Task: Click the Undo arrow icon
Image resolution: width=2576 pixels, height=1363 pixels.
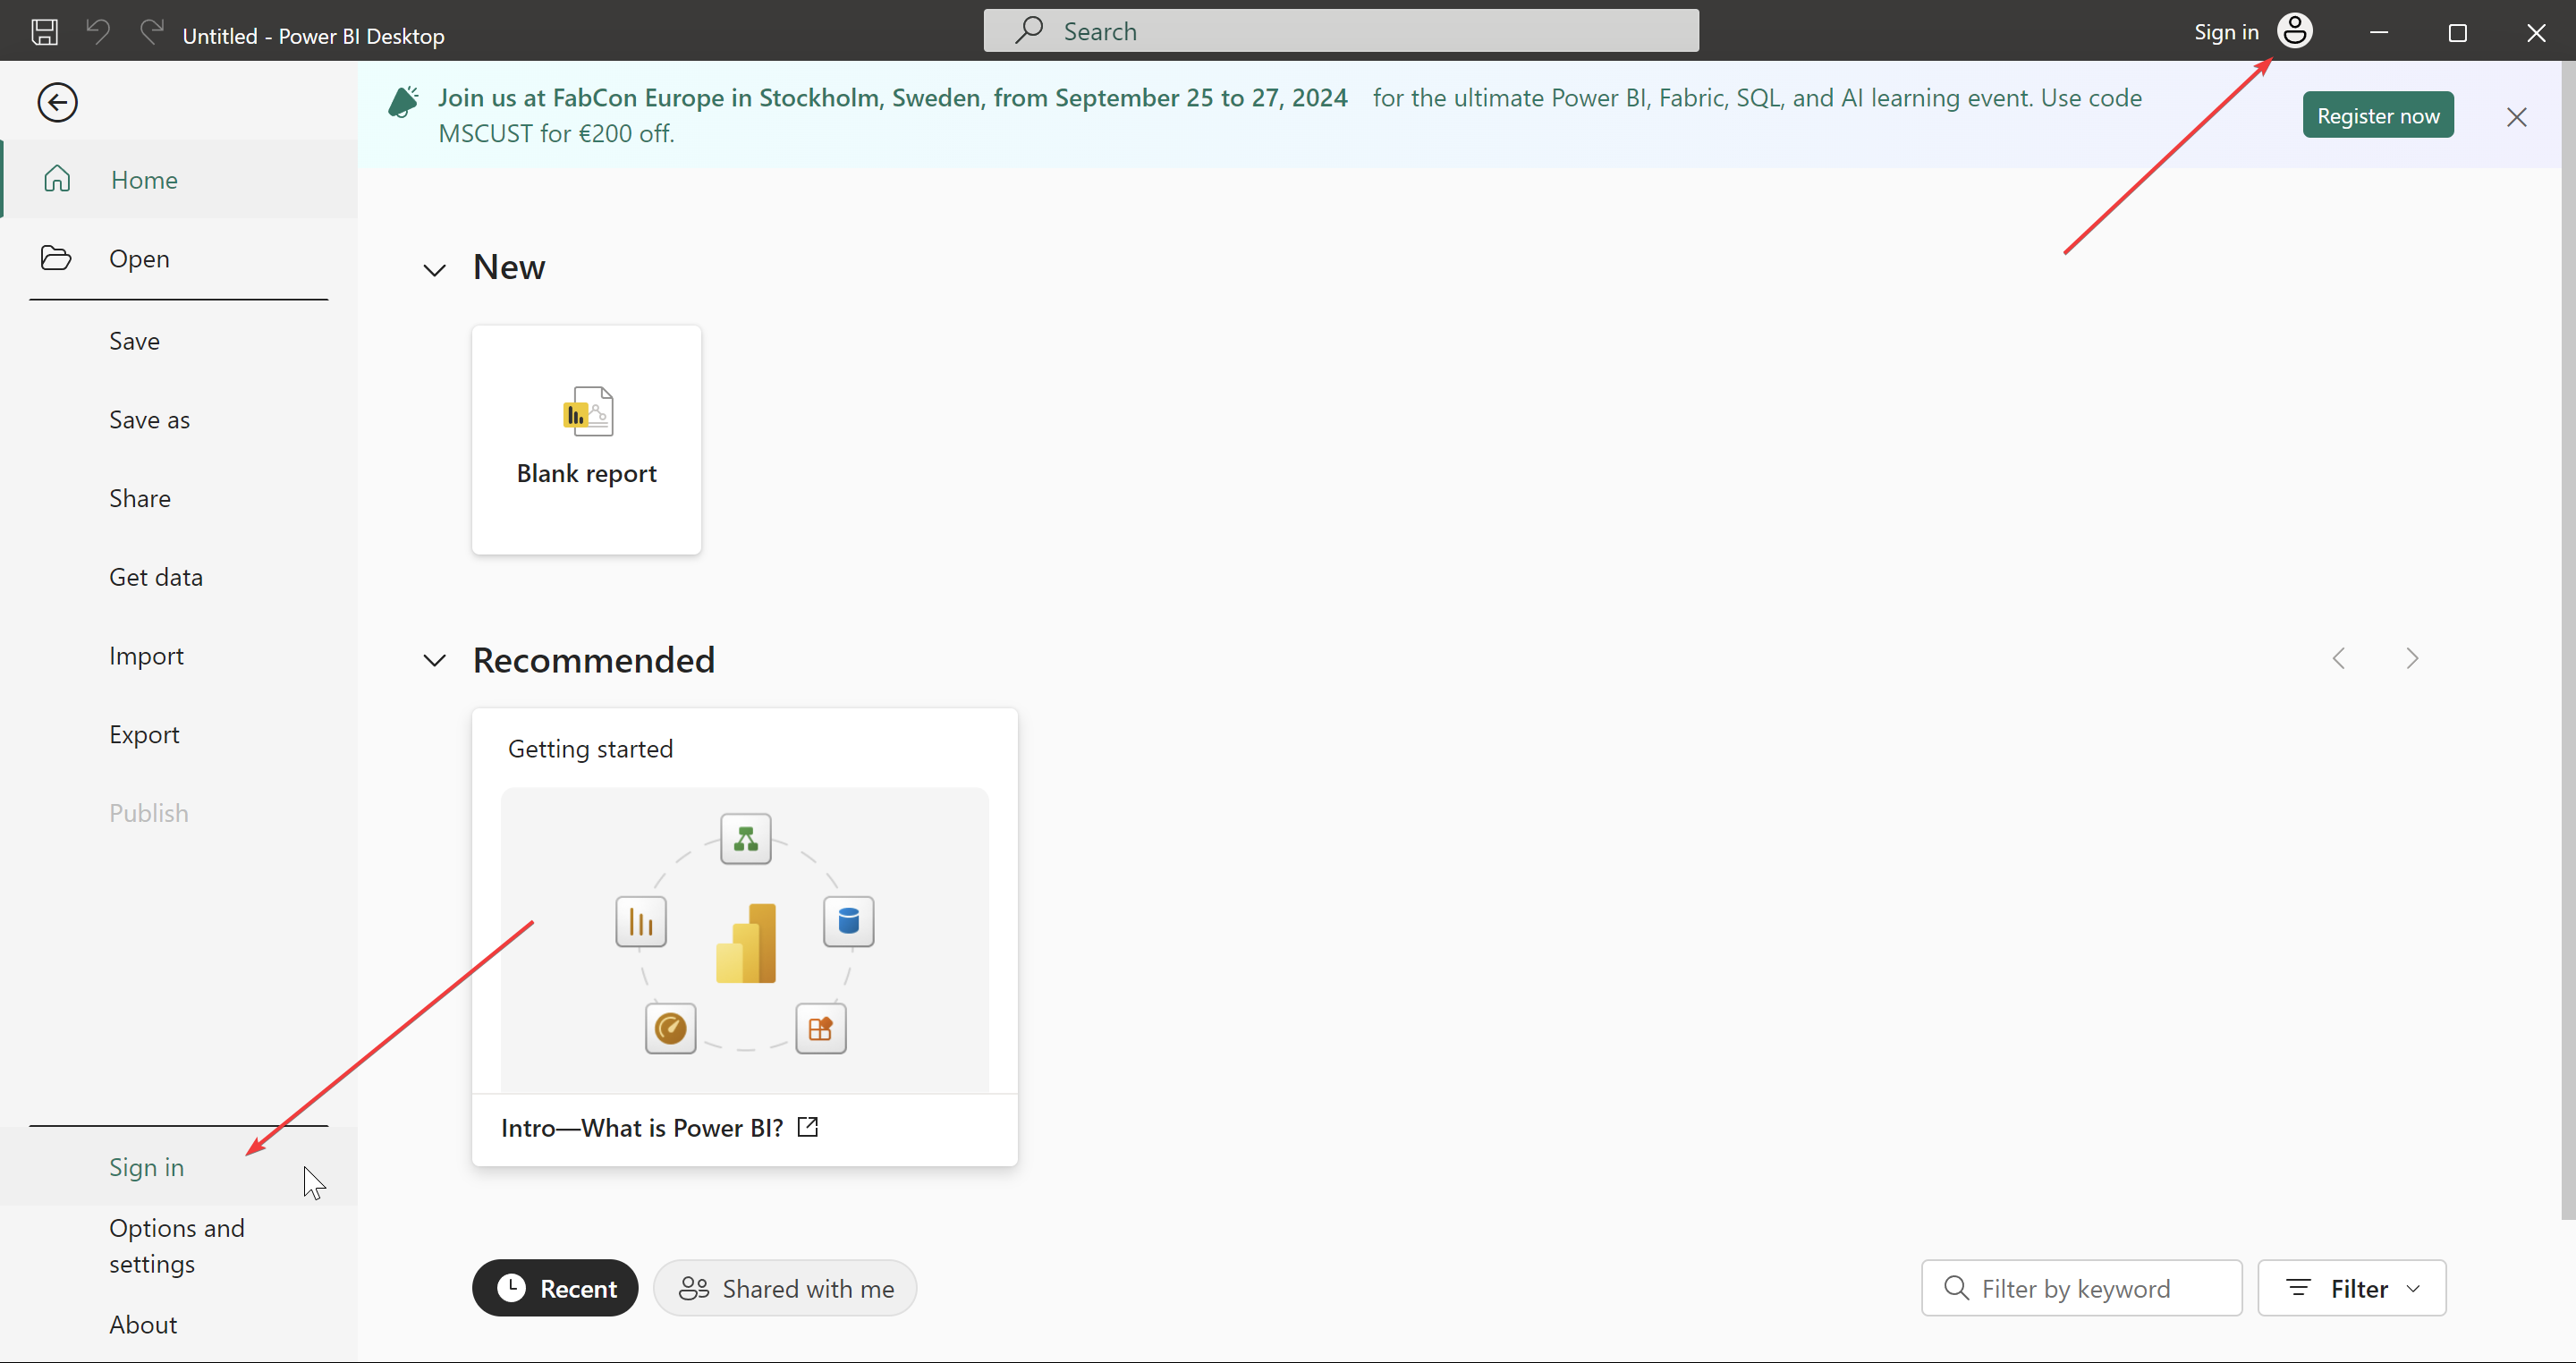Action: [x=98, y=32]
